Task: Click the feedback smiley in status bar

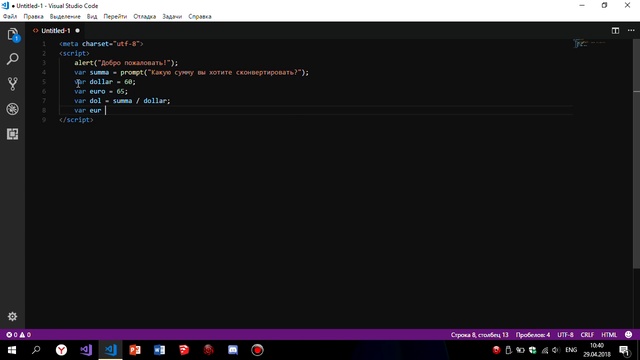Action: coord(629,335)
